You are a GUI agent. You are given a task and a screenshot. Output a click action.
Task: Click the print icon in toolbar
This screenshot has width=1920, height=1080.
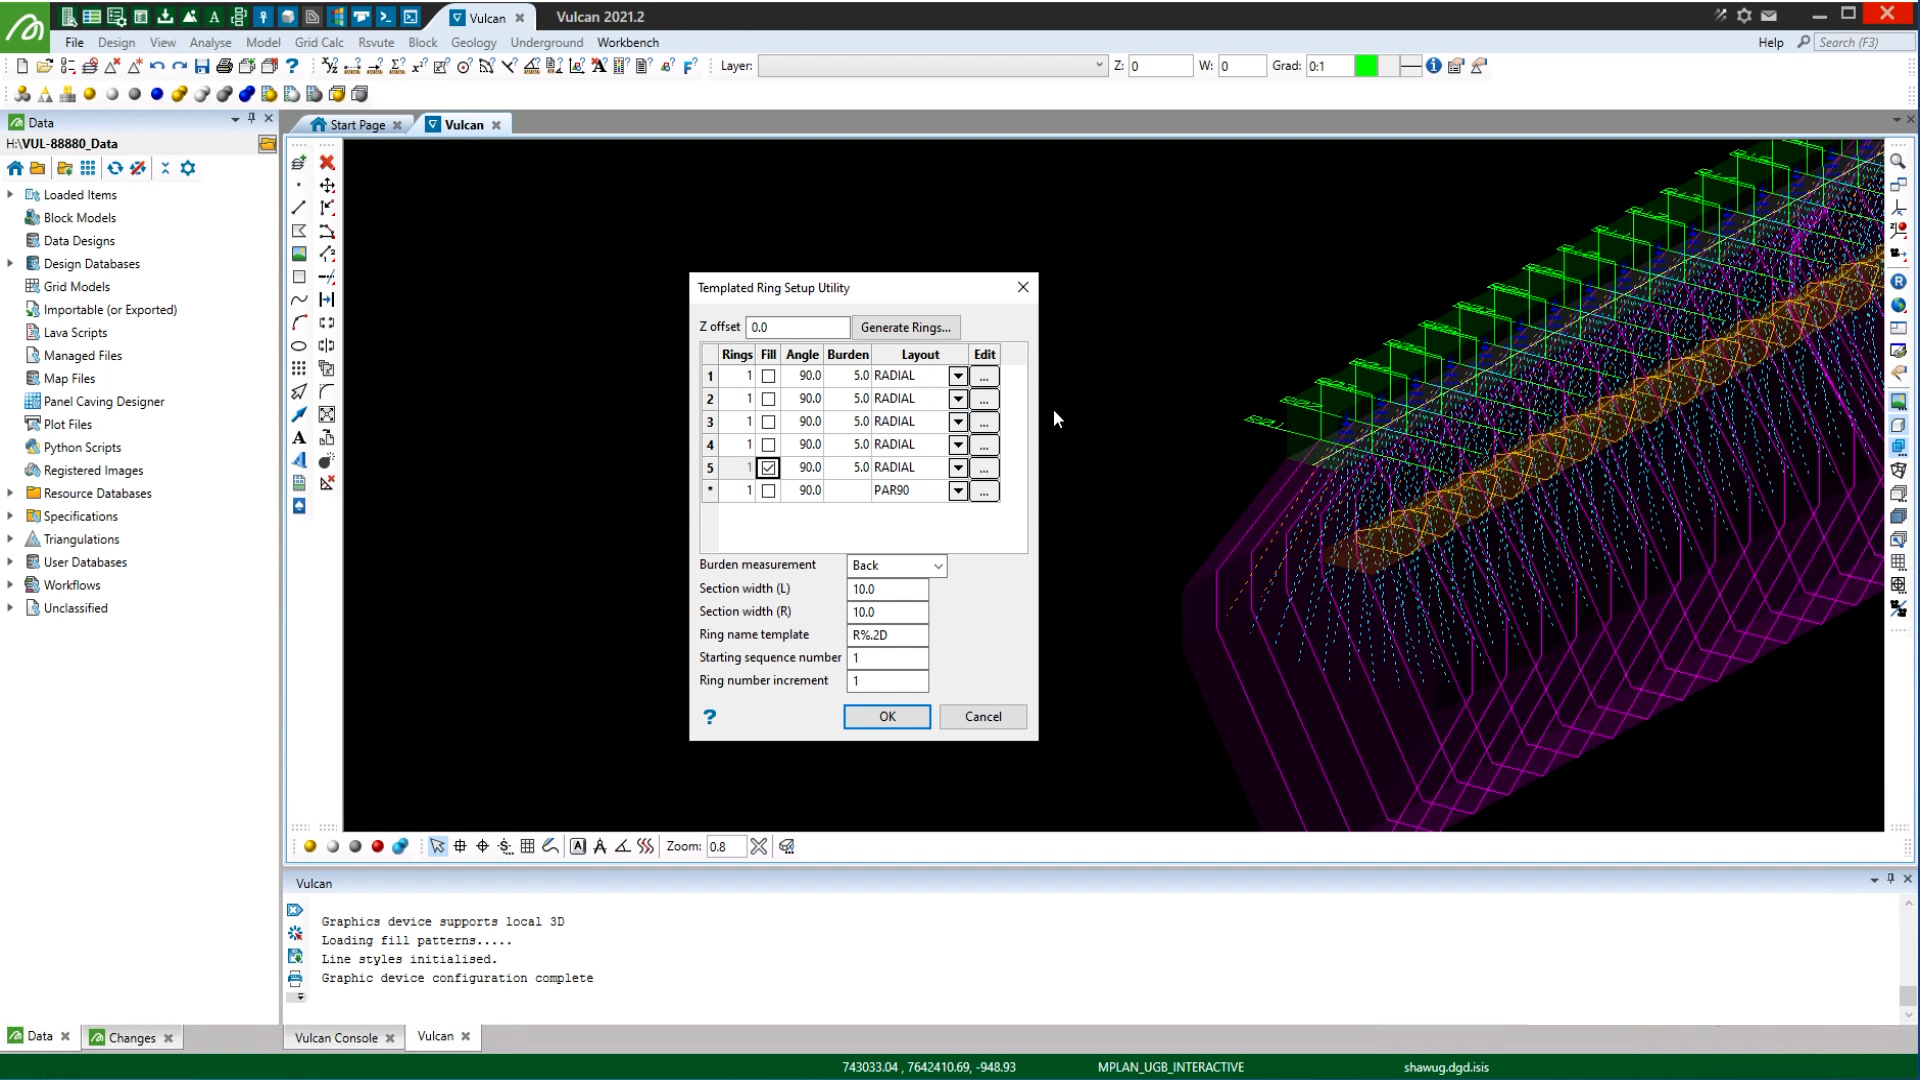coord(224,66)
